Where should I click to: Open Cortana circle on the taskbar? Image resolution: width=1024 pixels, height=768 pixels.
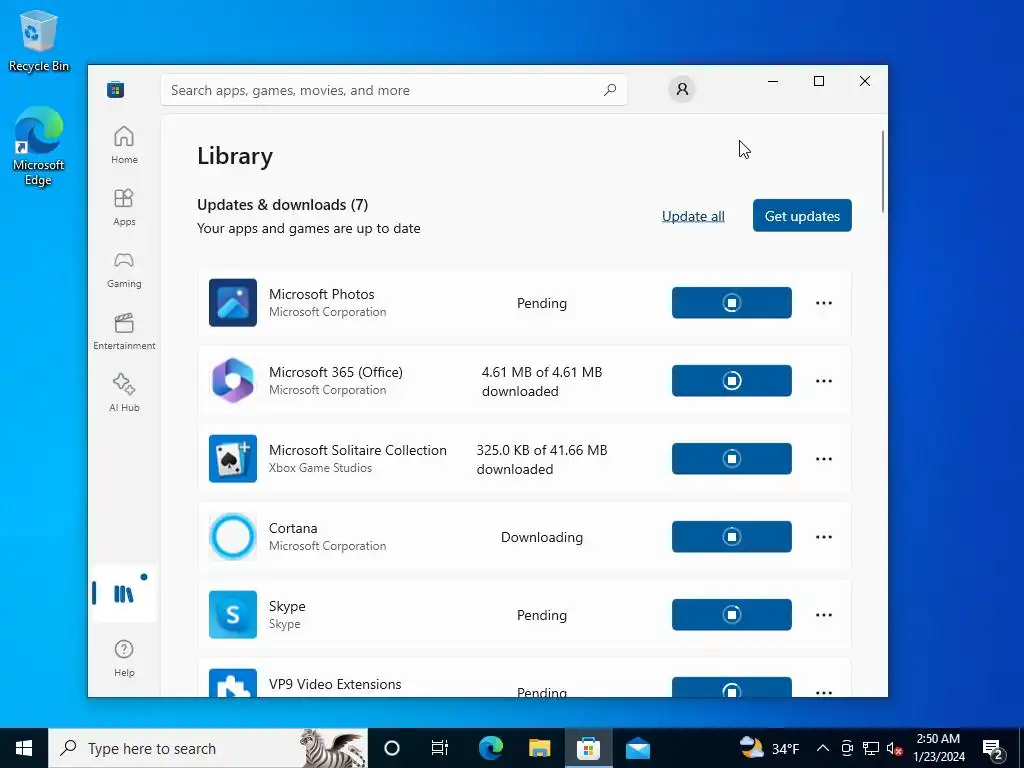click(392, 748)
